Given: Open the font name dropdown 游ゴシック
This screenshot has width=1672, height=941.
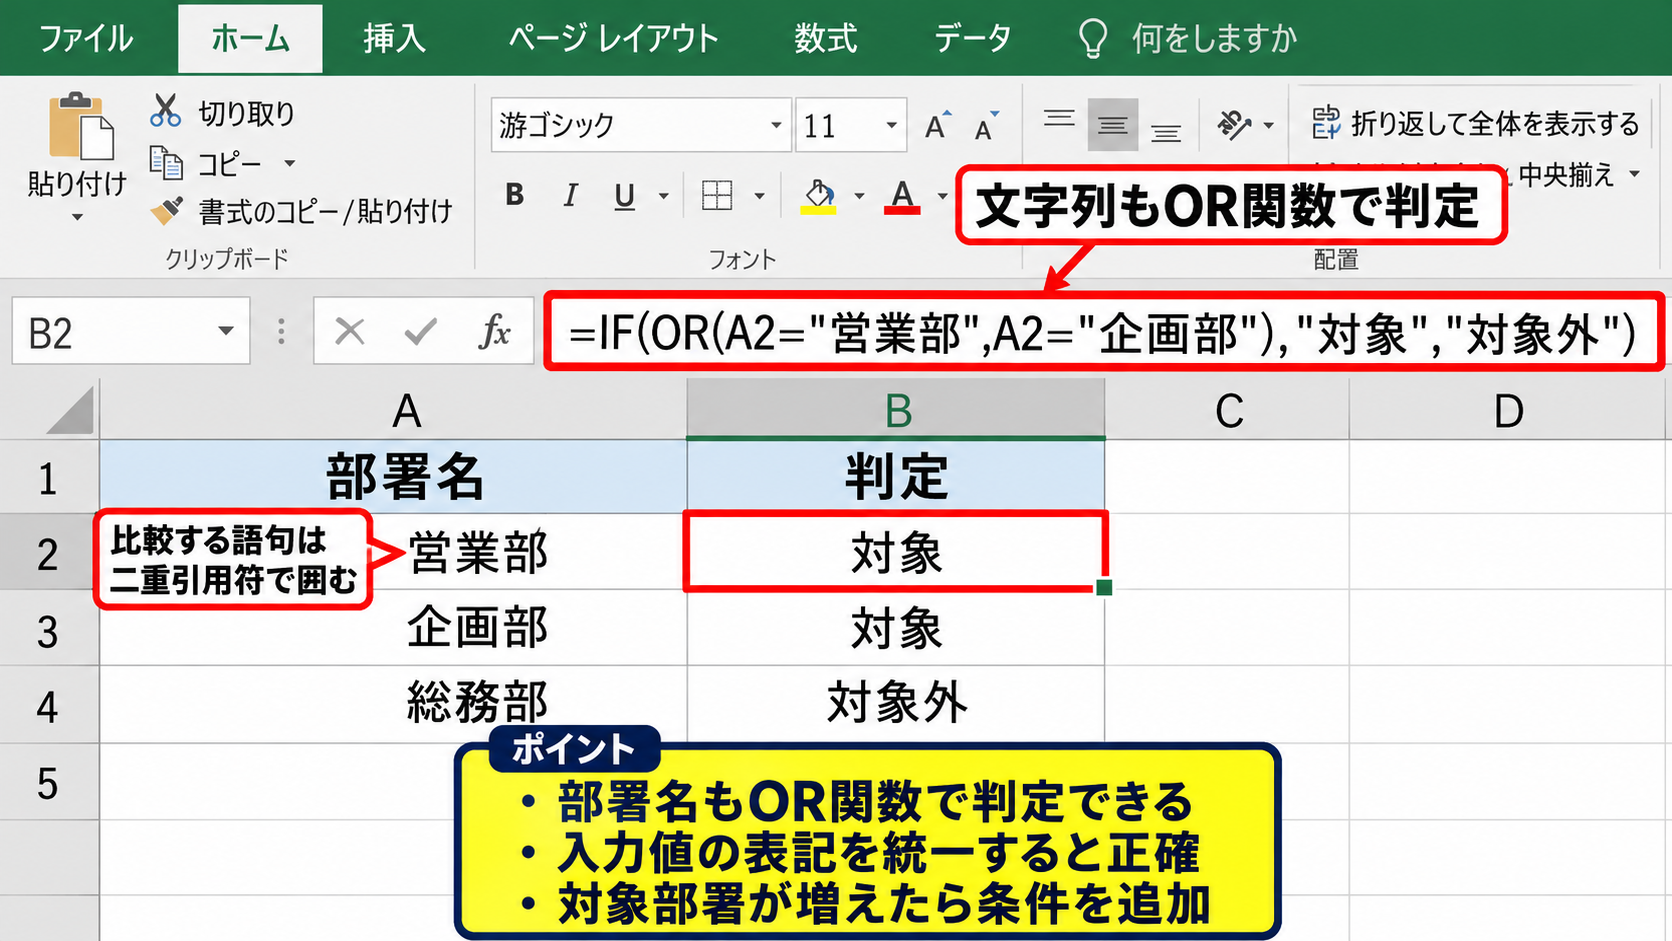Looking at the screenshot, I should click(x=776, y=126).
